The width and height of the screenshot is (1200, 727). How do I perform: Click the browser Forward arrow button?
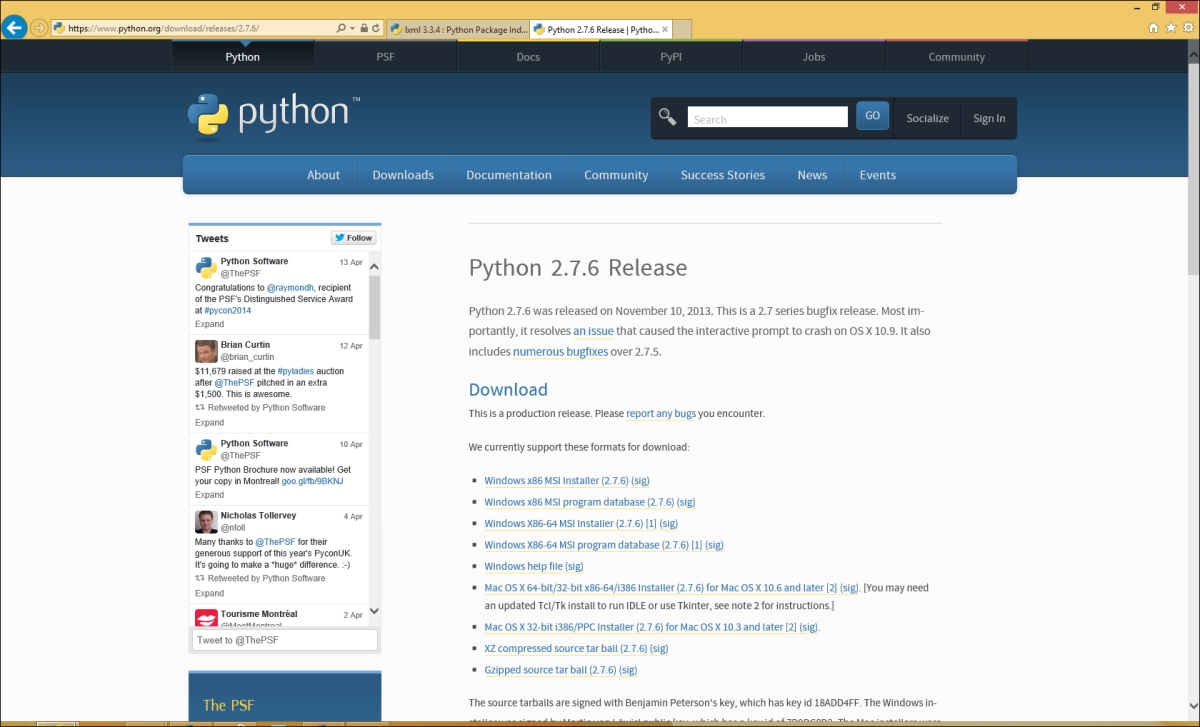tap(40, 28)
